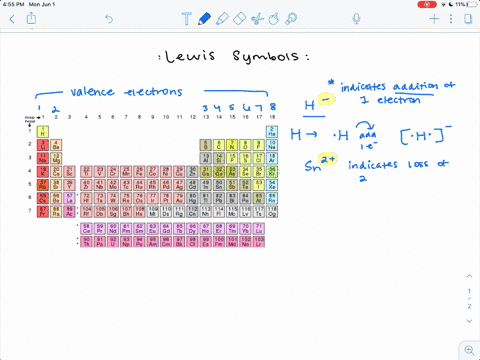Open the share export icon

click(31, 18)
